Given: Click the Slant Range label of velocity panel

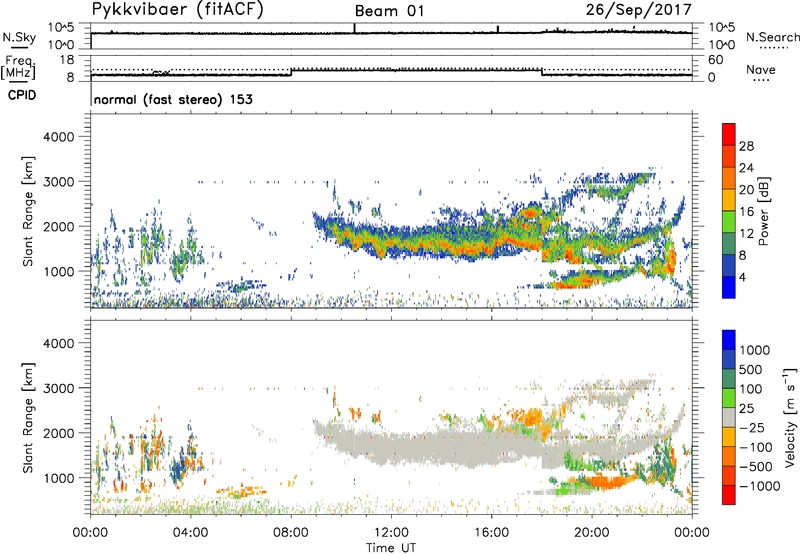Looking at the screenshot, I should tap(28, 418).
